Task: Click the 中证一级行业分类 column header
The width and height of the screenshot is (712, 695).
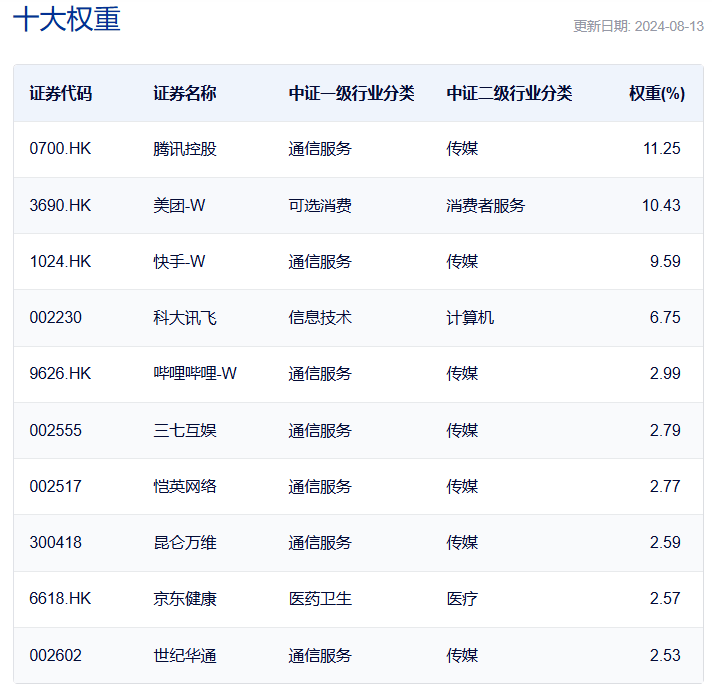Action: (351, 94)
